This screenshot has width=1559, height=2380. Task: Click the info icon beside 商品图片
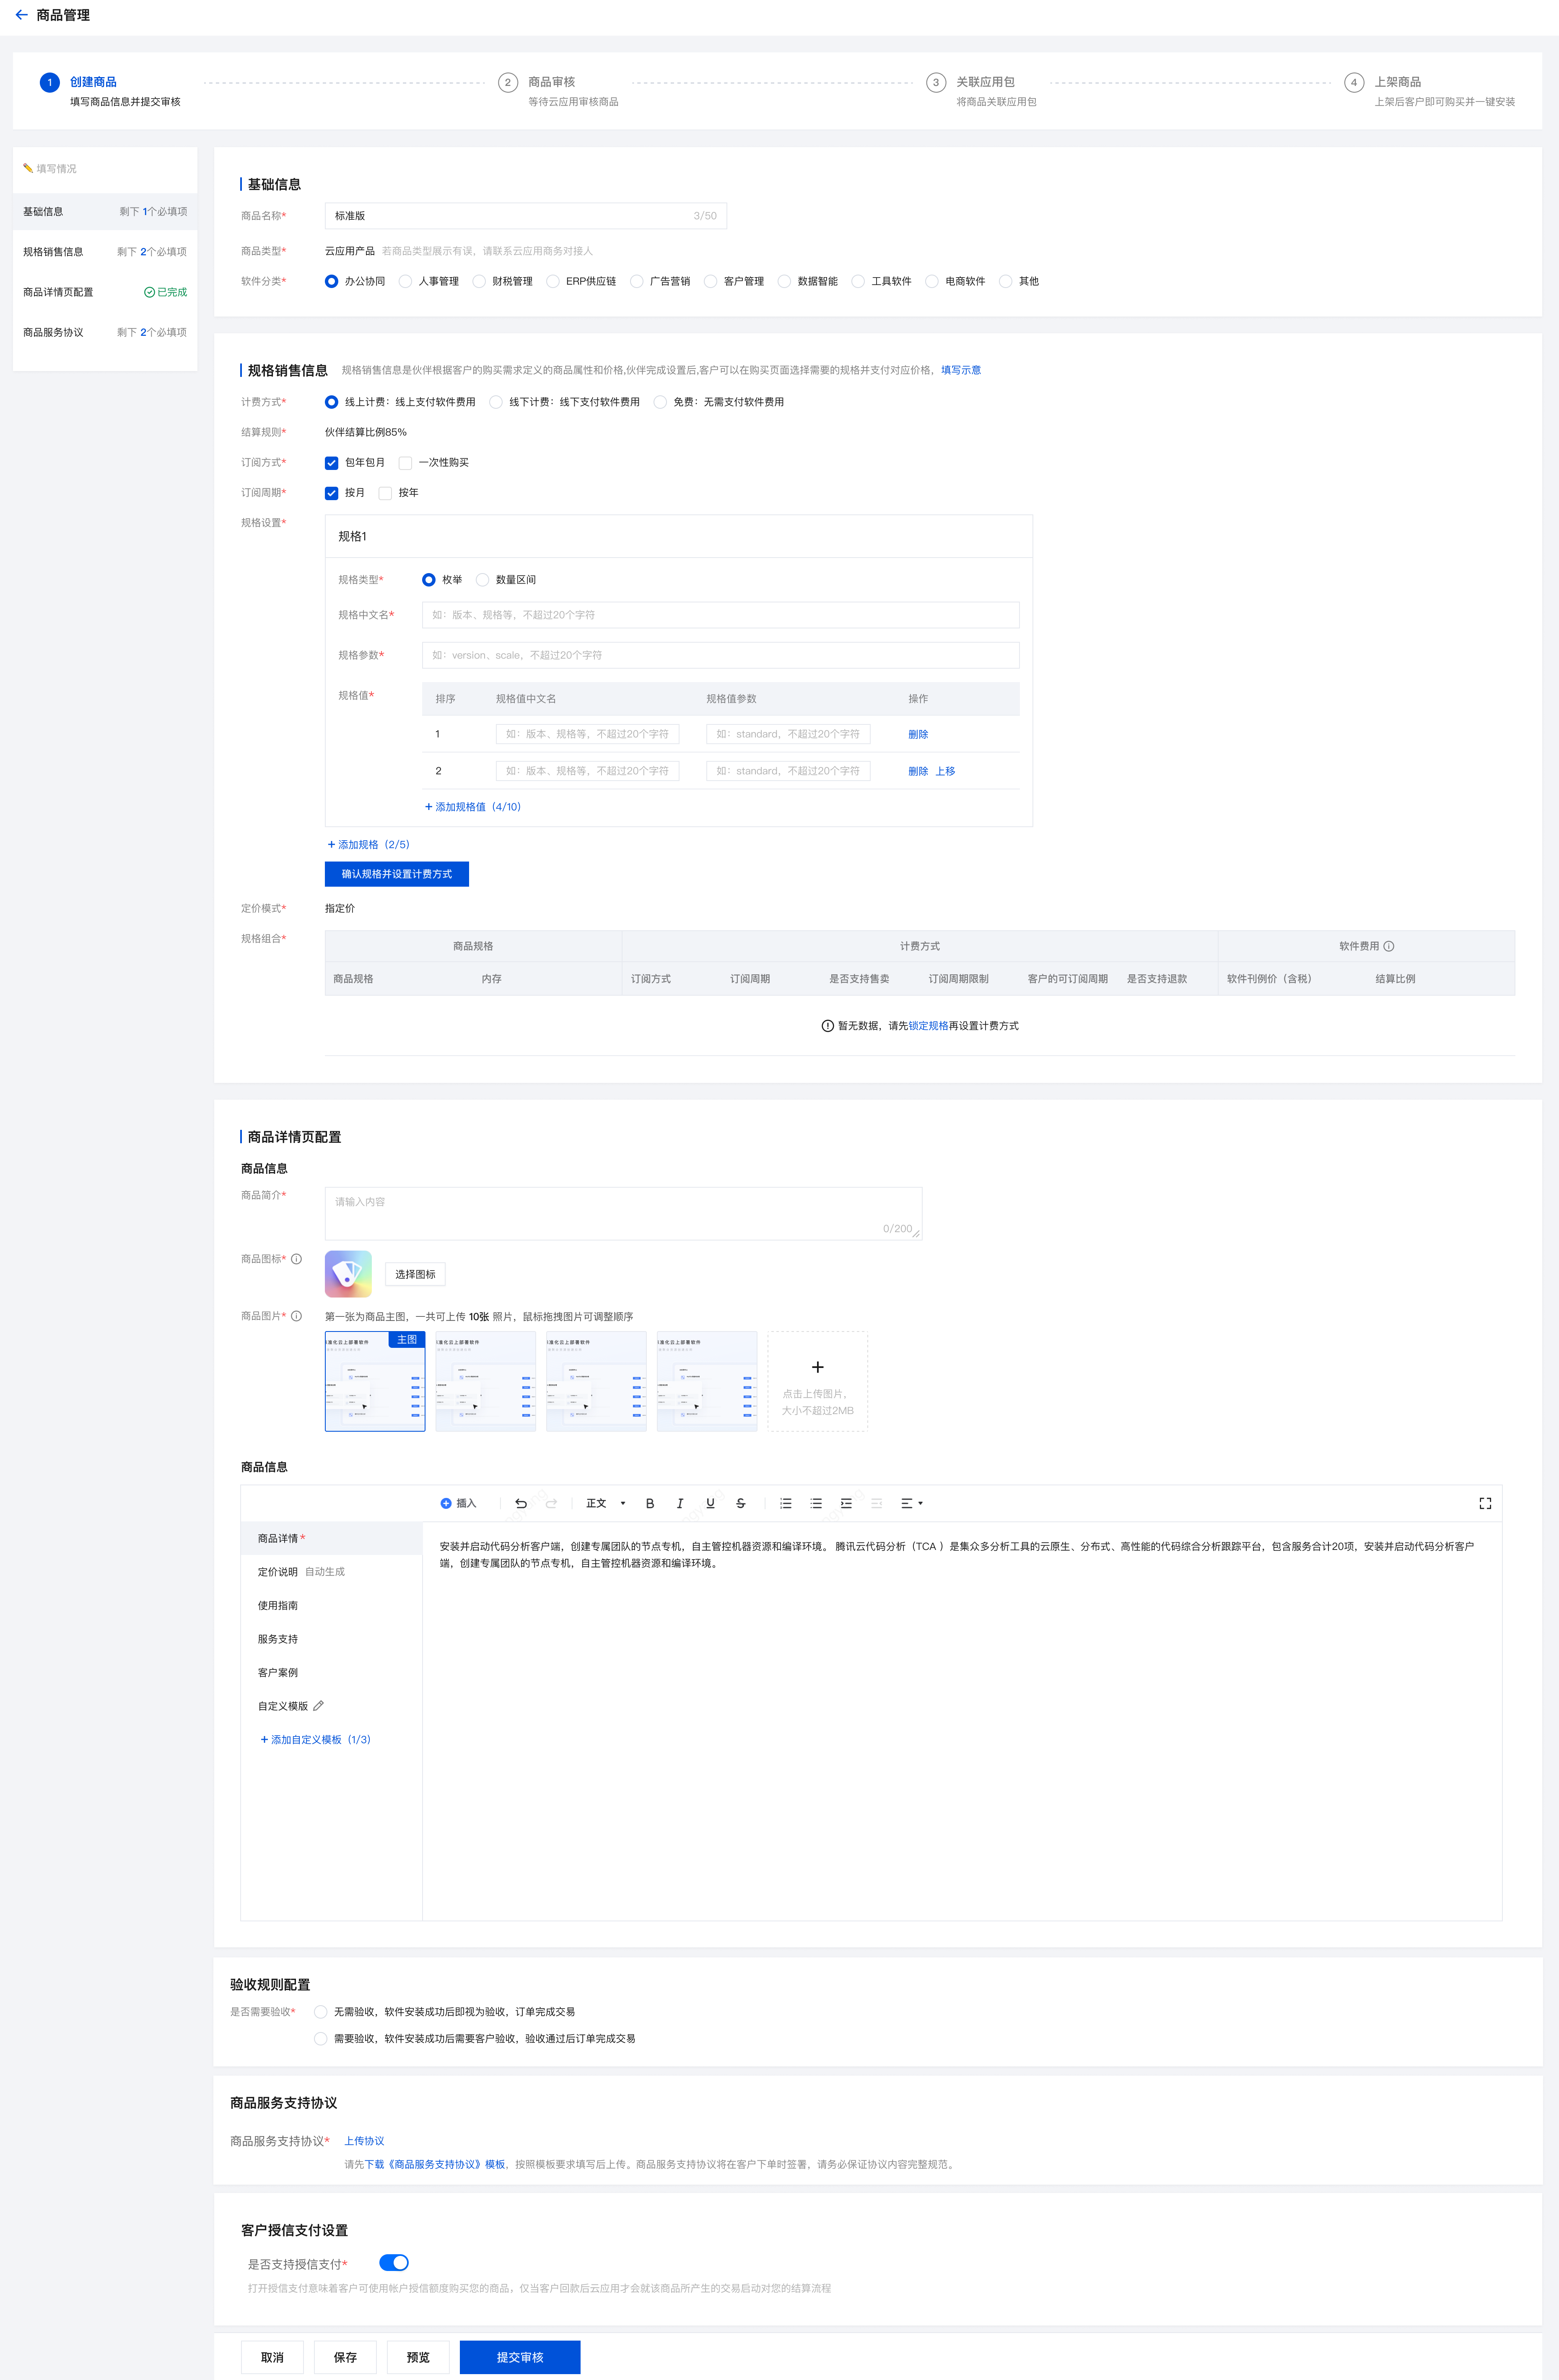point(296,1316)
